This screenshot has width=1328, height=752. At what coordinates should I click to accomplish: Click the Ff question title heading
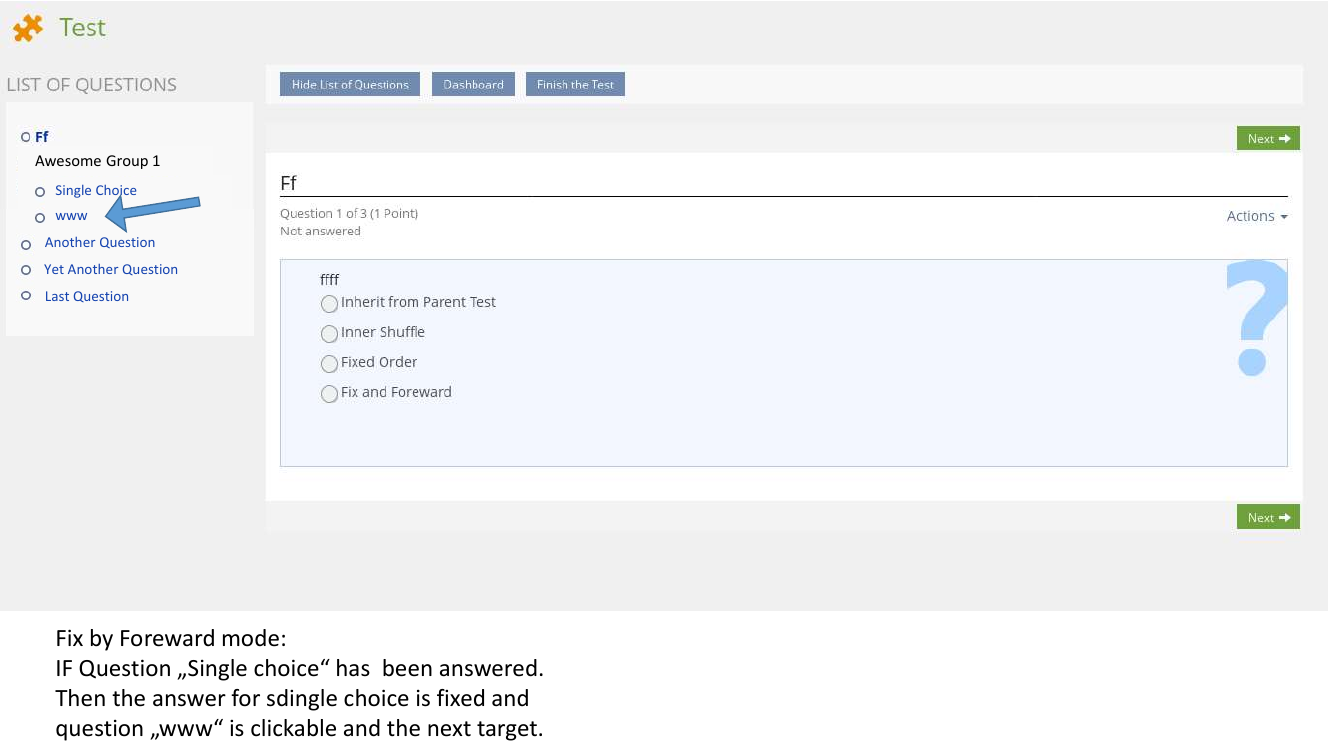[x=288, y=183]
